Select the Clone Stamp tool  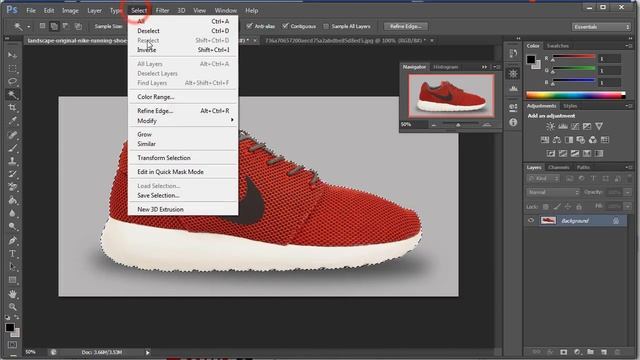click(x=12, y=161)
